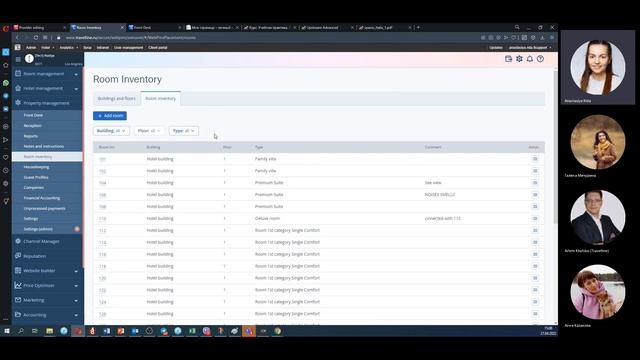
Task: Open Windows Start menu
Action: coord(7,331)
